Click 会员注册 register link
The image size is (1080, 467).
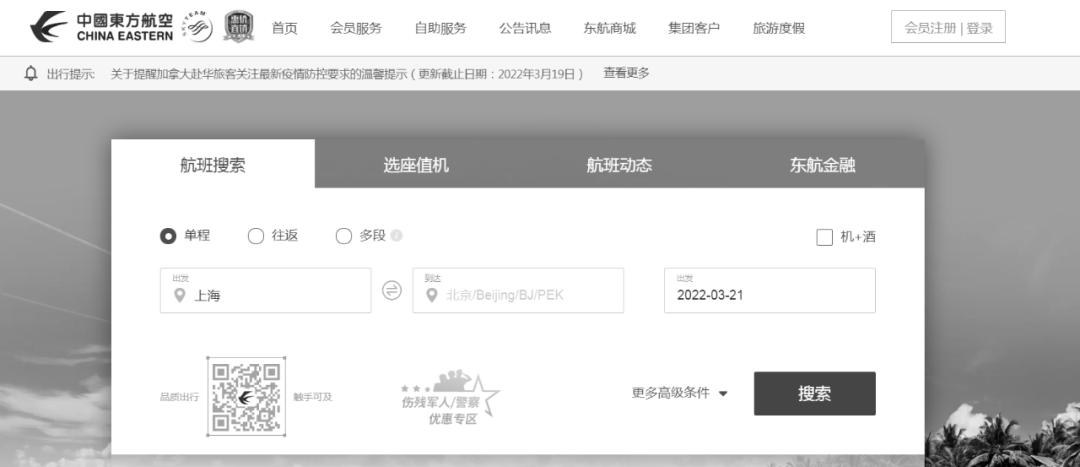(x=930, y=28)
